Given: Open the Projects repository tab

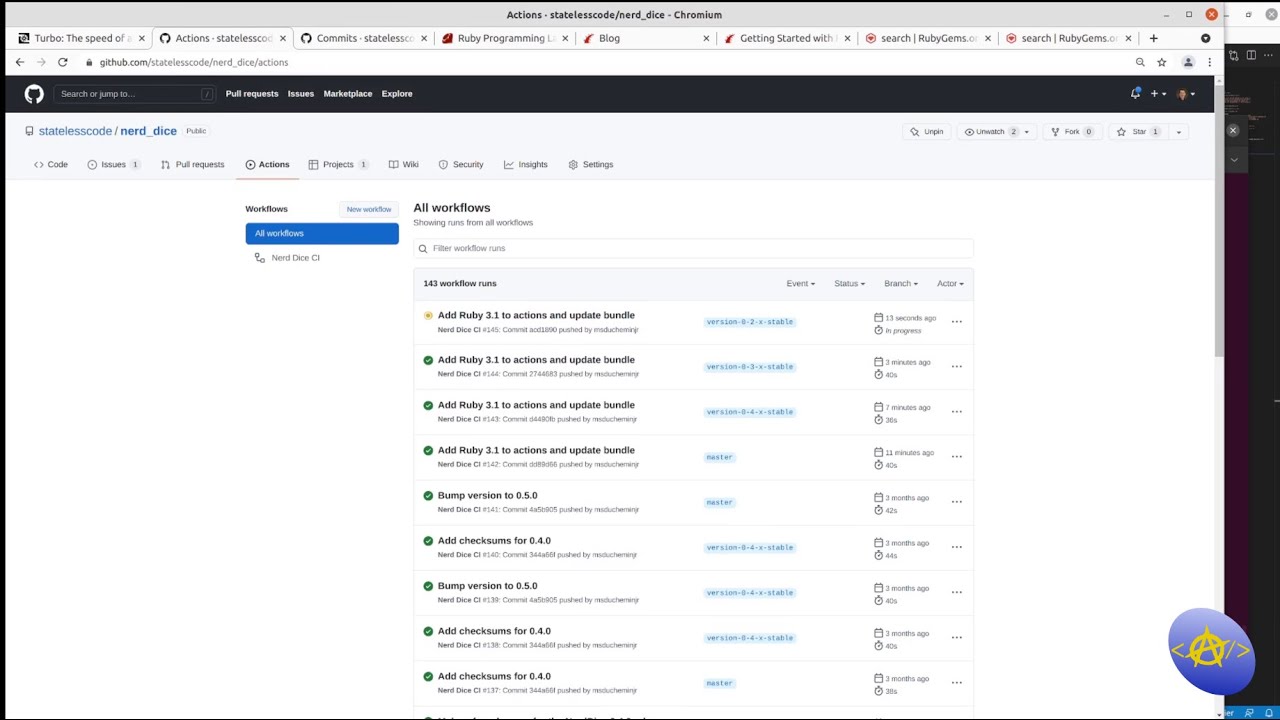Looking at the screenshot, I should tap(338, 164).
